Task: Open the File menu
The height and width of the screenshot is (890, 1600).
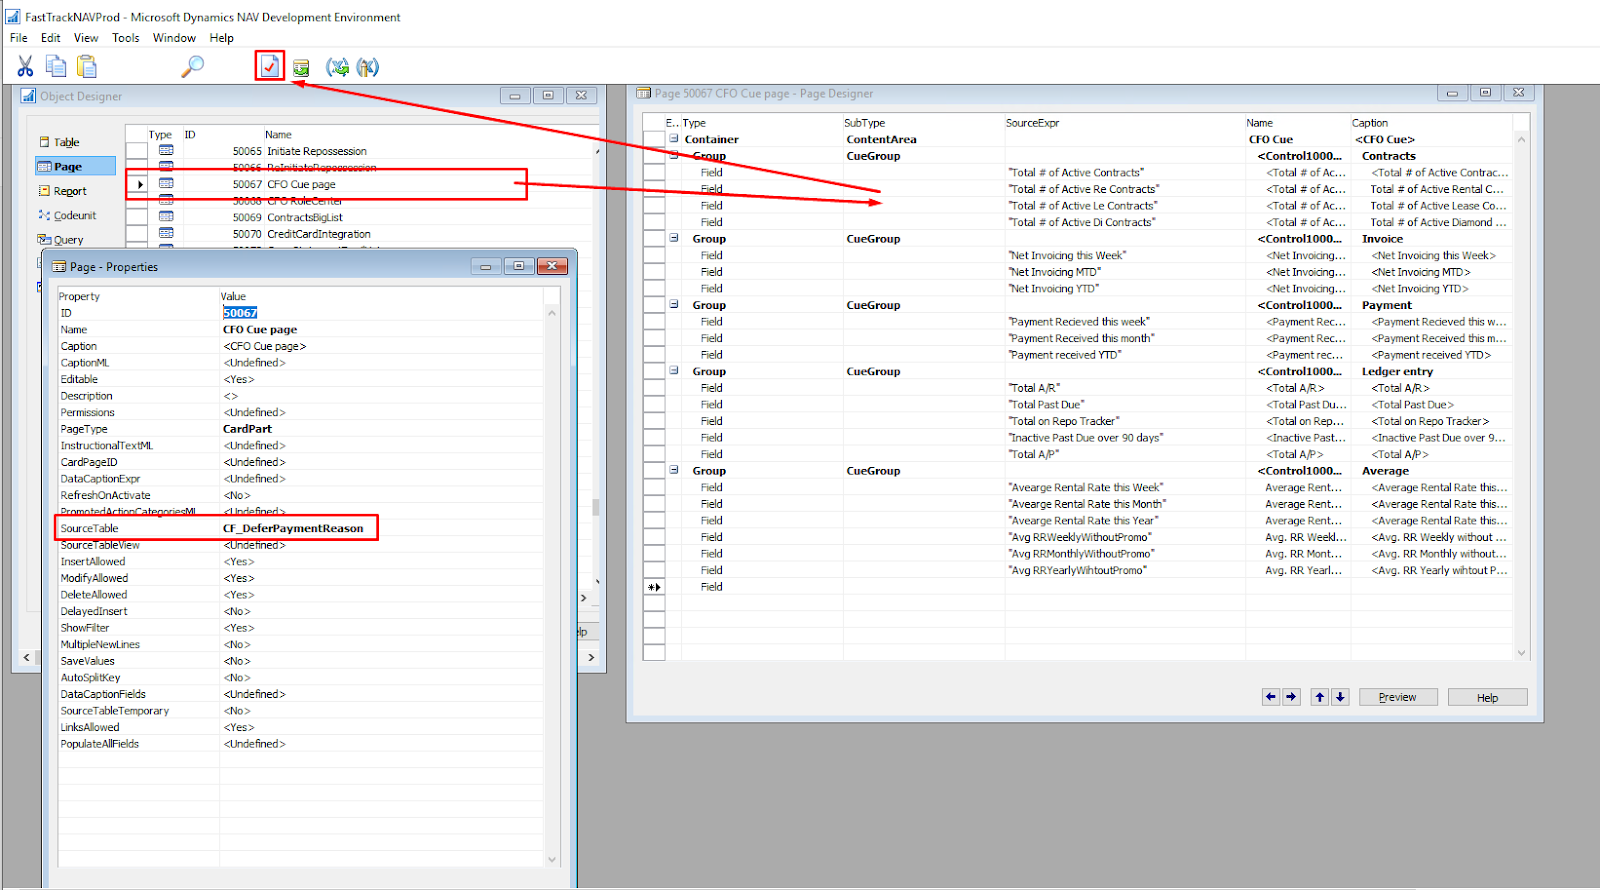Action: click(x=19, y=38)
